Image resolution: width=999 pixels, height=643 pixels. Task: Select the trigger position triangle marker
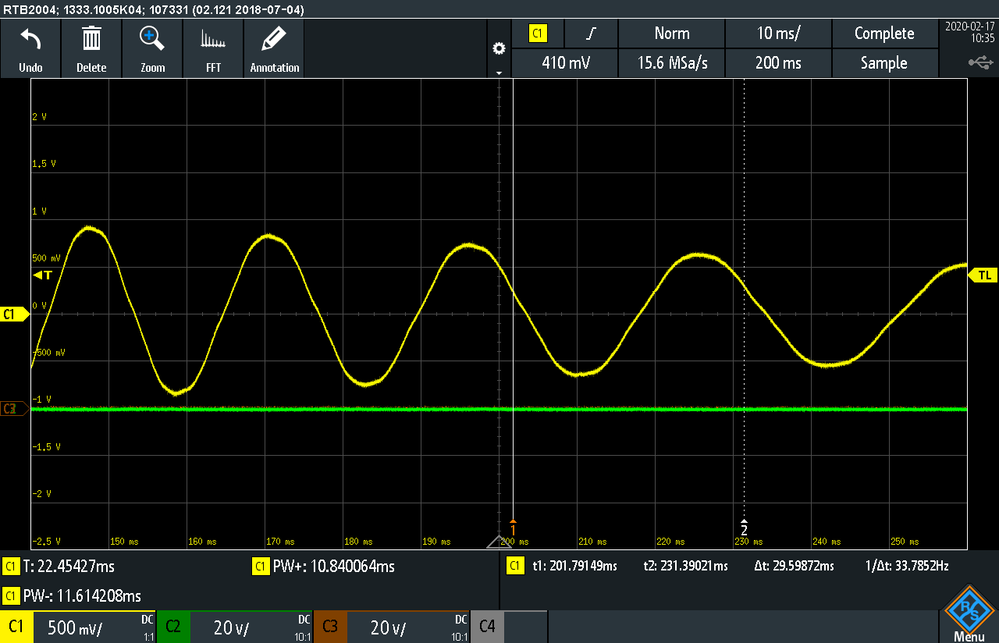coord(499,542)
